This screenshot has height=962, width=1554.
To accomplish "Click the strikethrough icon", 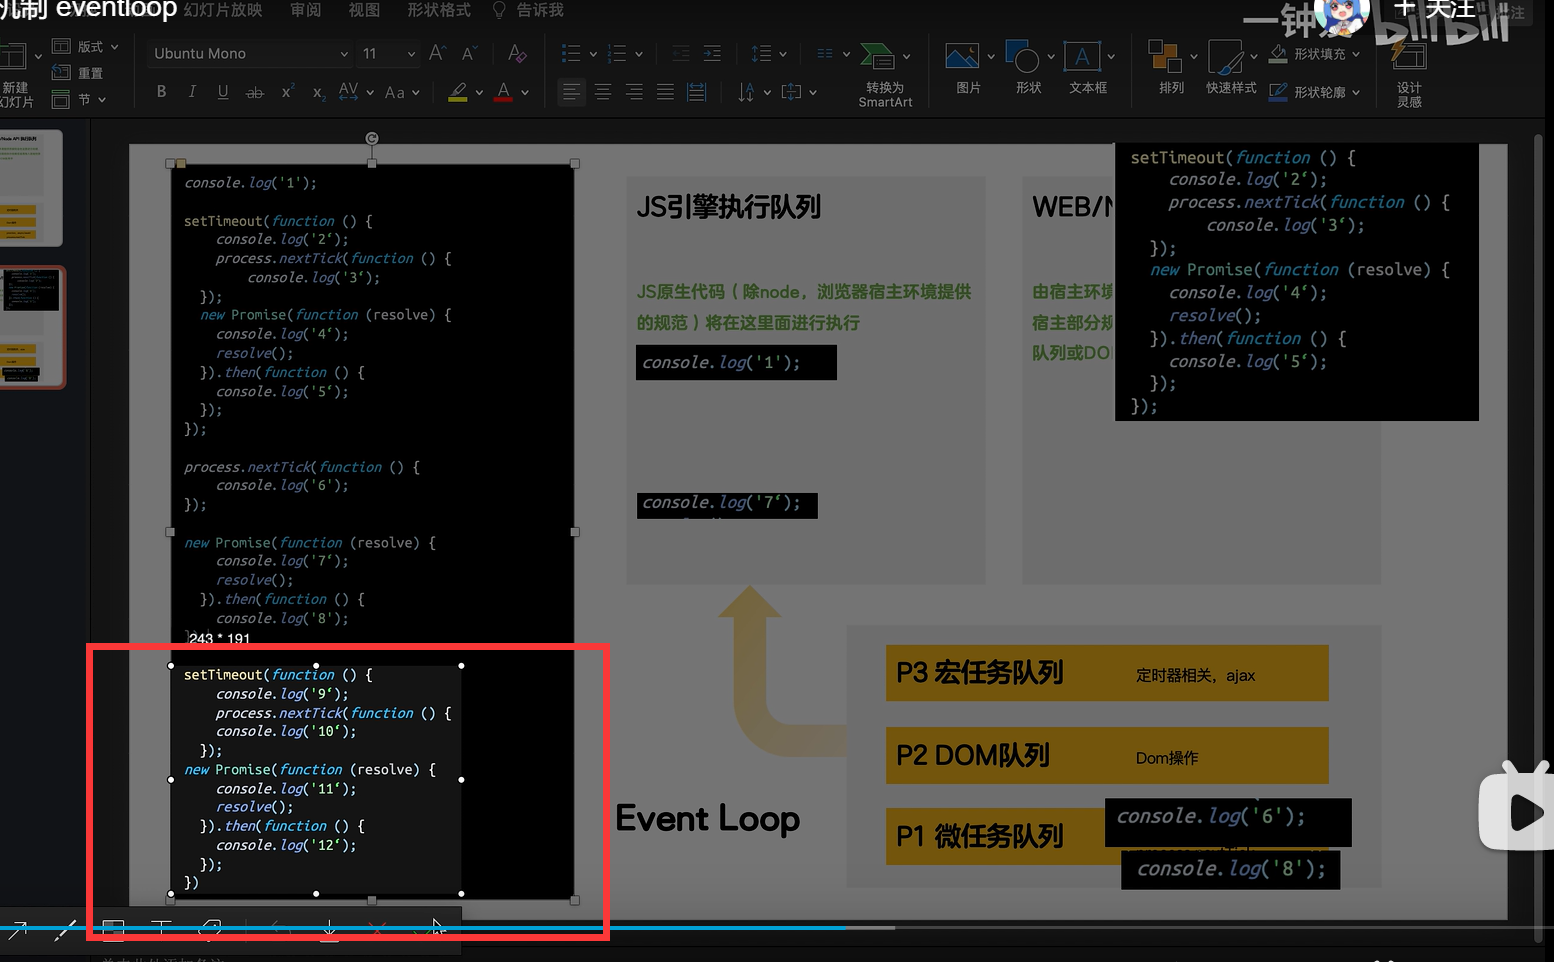I will coord(255,92).
